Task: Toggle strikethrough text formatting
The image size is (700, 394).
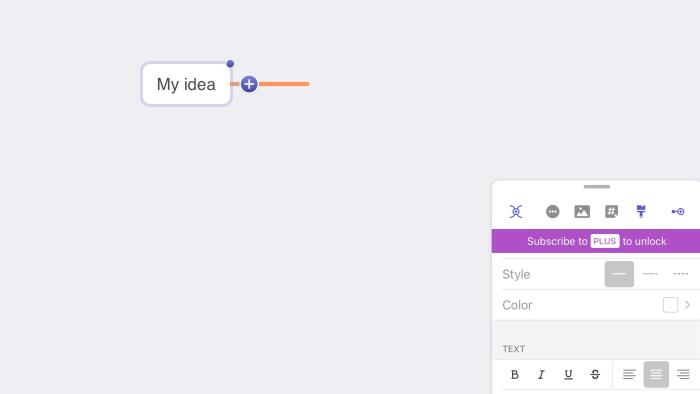Action: click(595, 374)
